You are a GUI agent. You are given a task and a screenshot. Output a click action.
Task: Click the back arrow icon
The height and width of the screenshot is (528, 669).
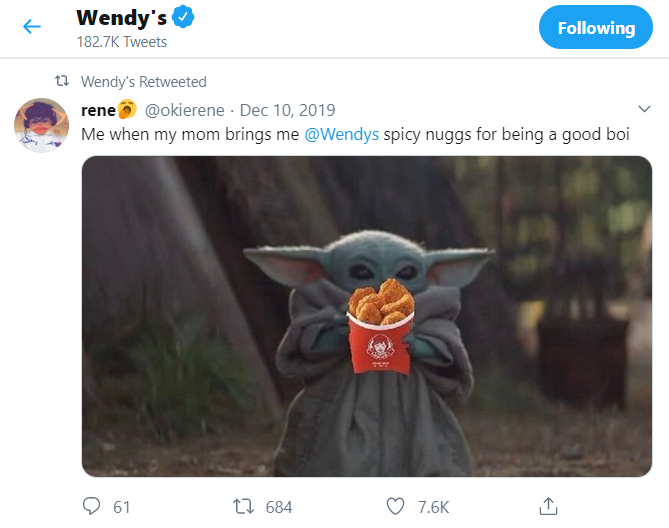[32, 27]
